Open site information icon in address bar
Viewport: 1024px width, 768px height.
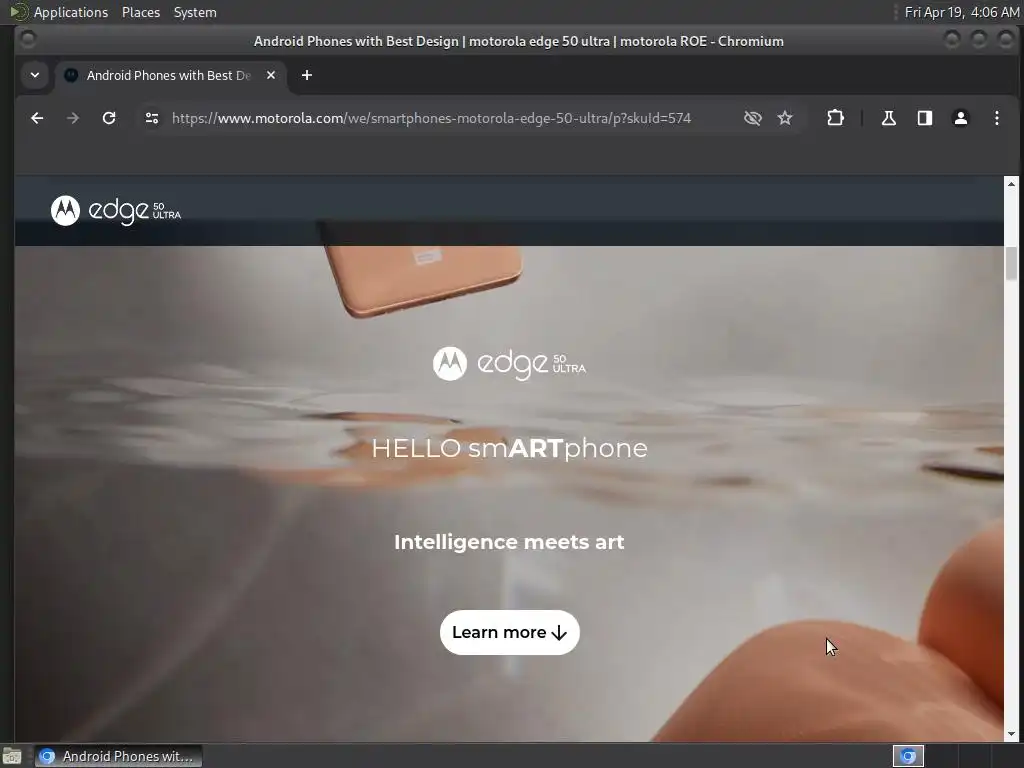click(x=152, y=118)
